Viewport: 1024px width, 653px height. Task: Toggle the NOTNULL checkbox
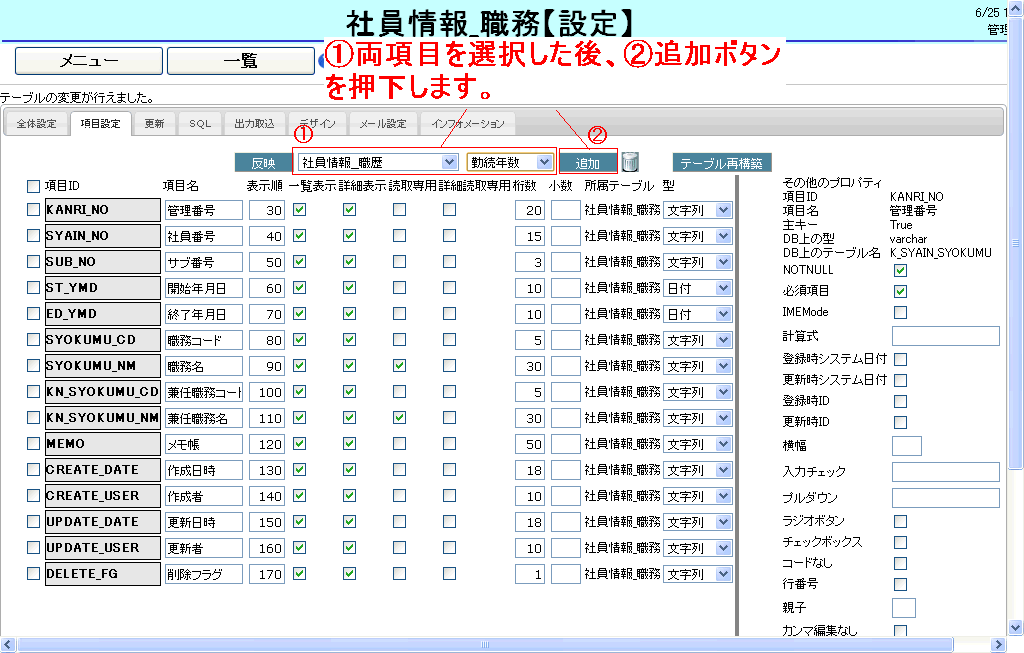(900, 270)
